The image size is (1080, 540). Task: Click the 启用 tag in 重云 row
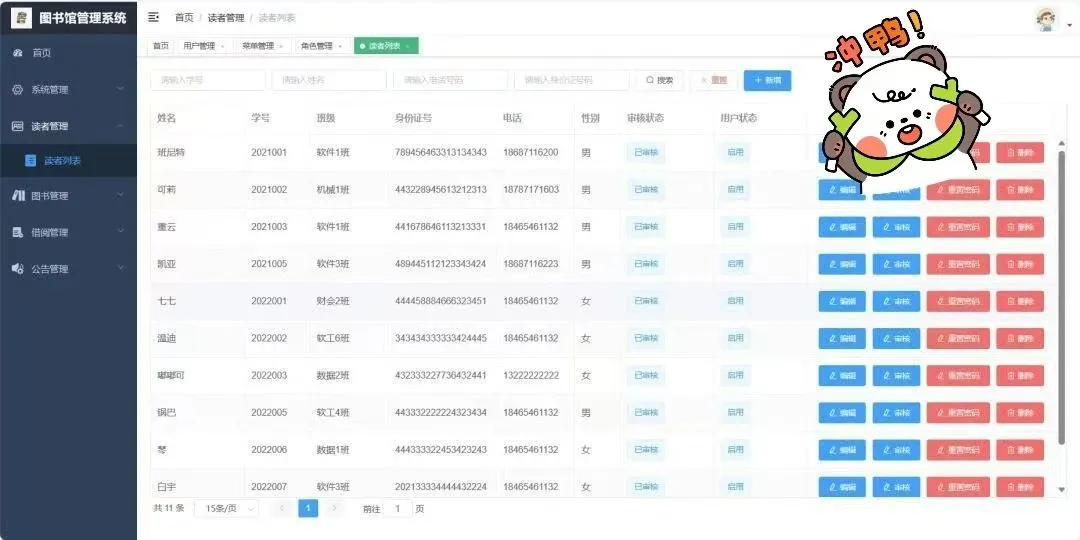[735, 227]
